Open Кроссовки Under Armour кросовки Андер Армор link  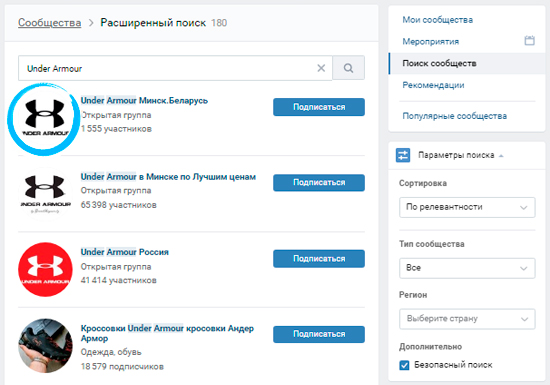point(167,333)
